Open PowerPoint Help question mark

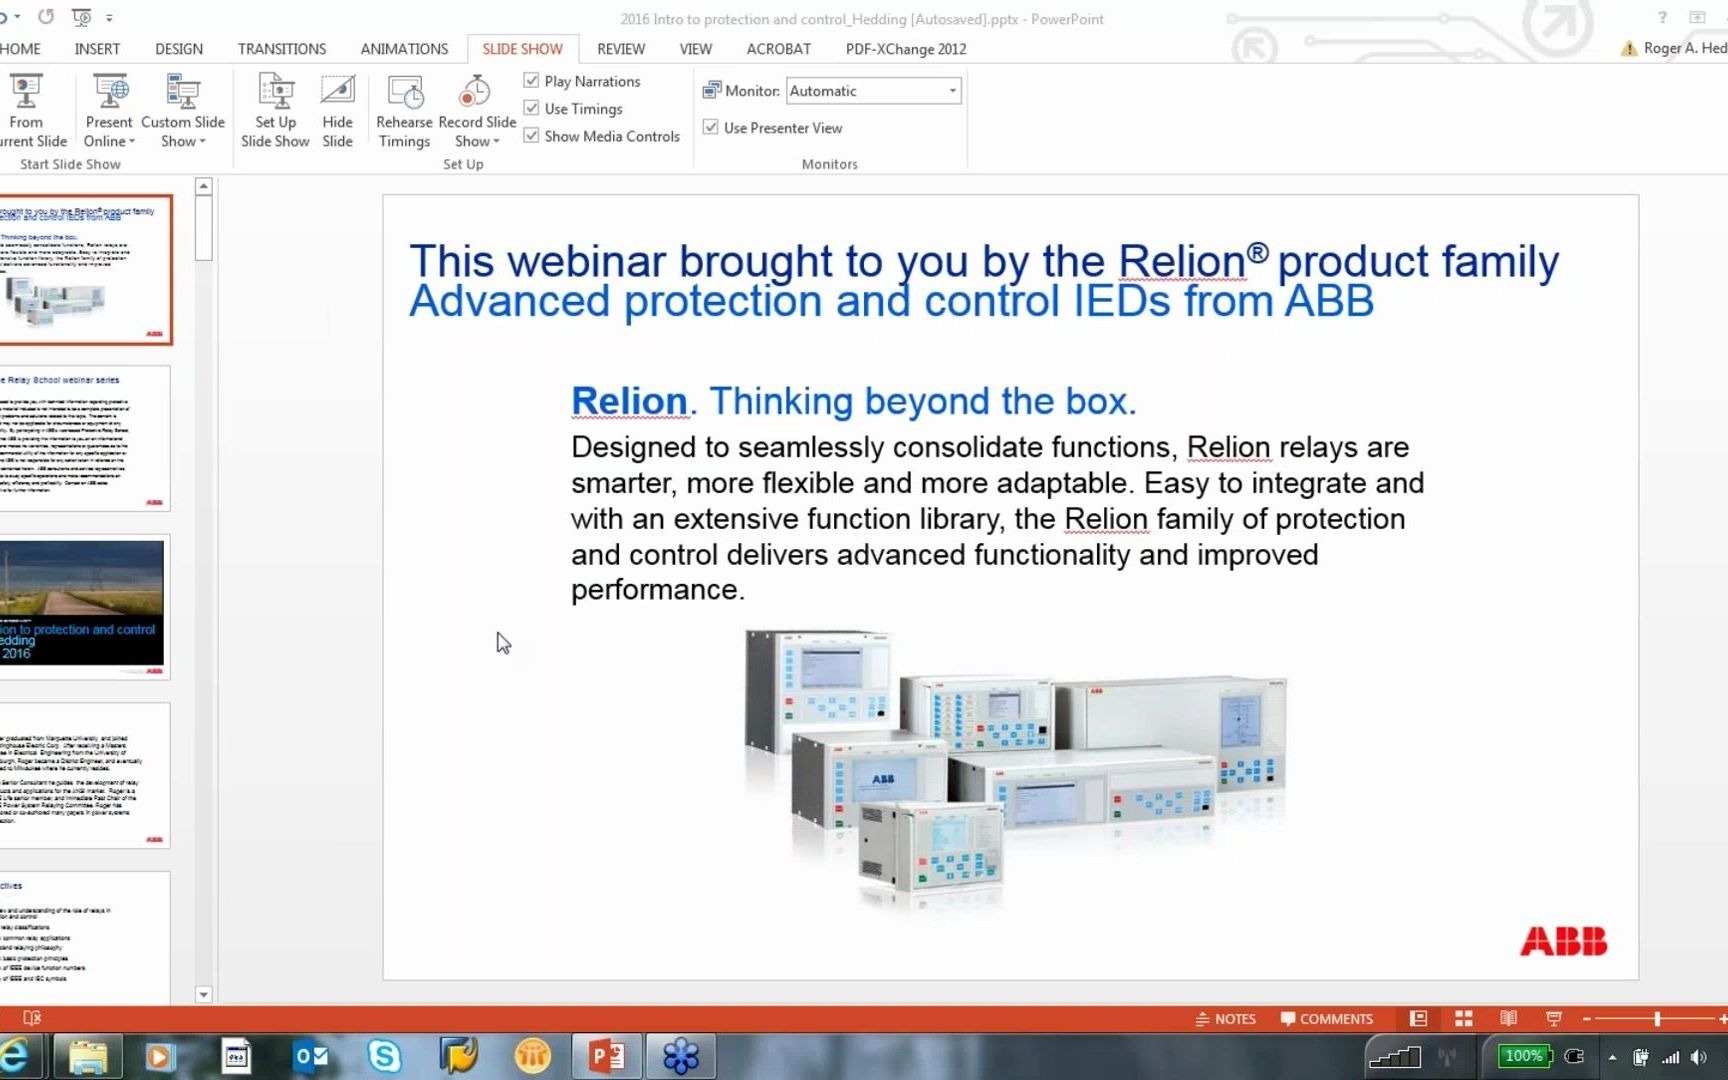[1662, 17]
